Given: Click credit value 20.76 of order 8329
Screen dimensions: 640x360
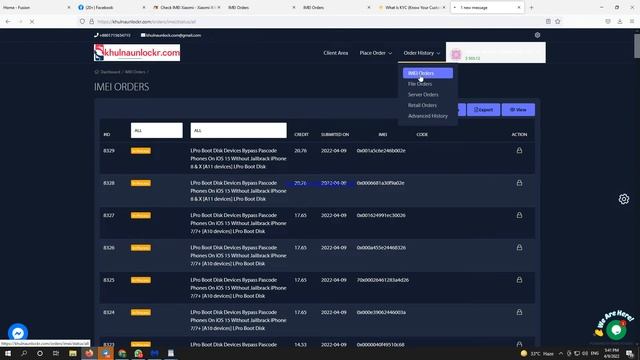Looking at the screenshot, I should 300,151.
